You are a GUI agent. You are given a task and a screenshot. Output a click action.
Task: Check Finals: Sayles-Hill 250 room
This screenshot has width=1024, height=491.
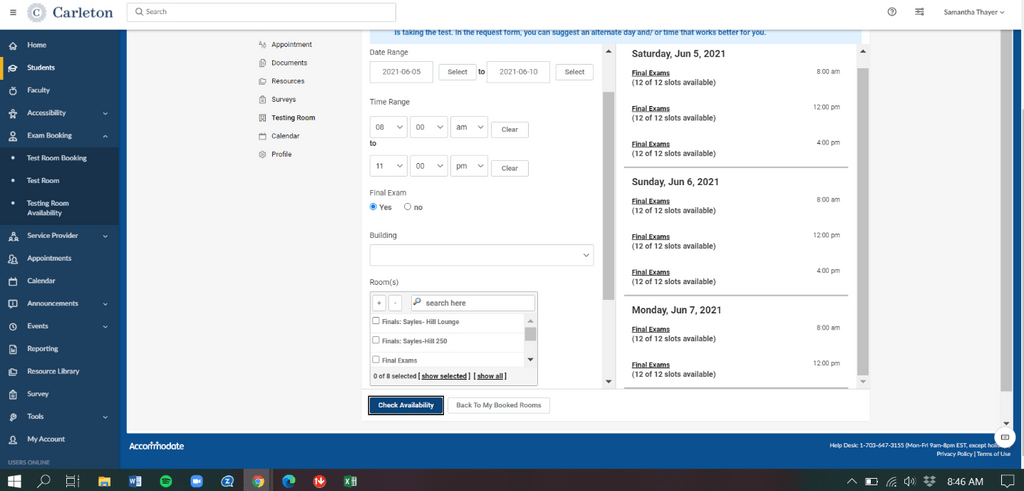pyautogui.click(x=376, y=340)
